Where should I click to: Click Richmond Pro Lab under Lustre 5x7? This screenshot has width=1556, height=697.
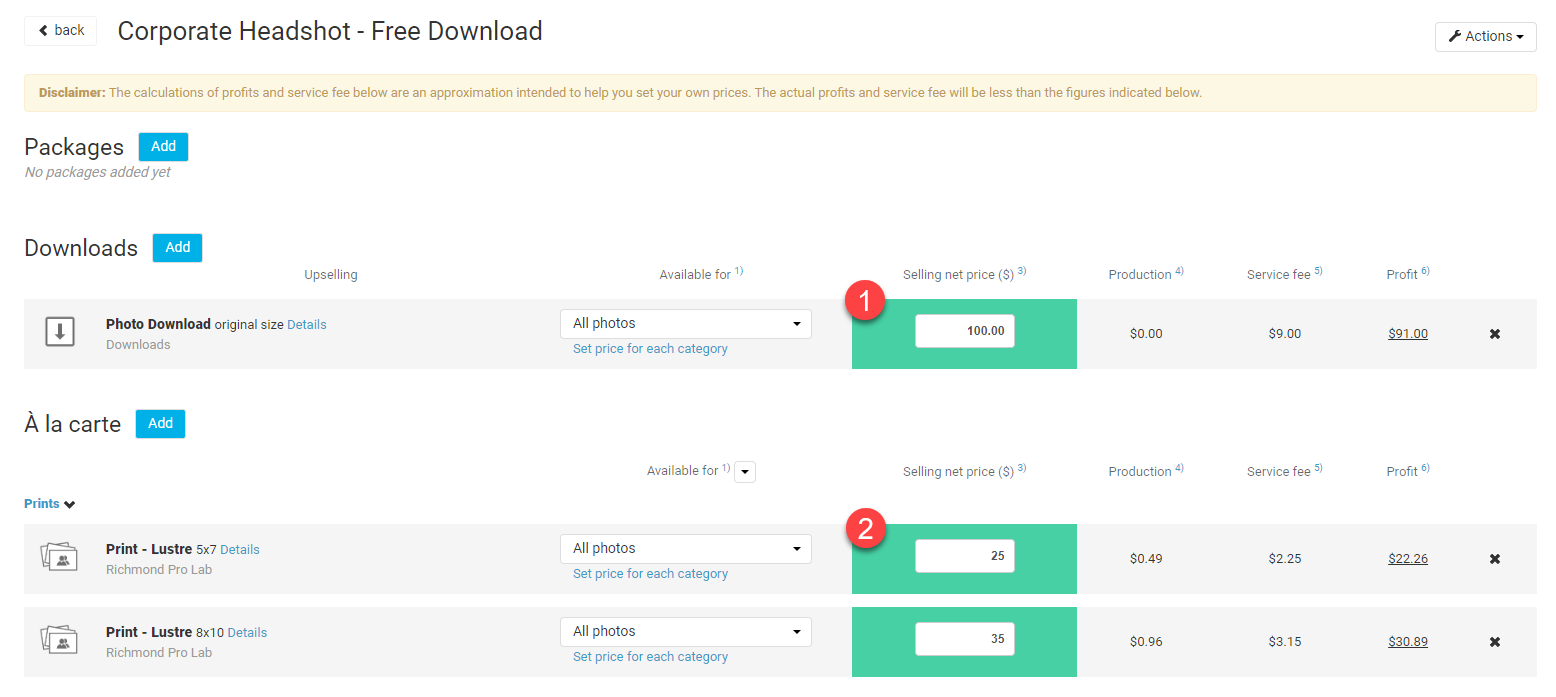pos(159,570)
